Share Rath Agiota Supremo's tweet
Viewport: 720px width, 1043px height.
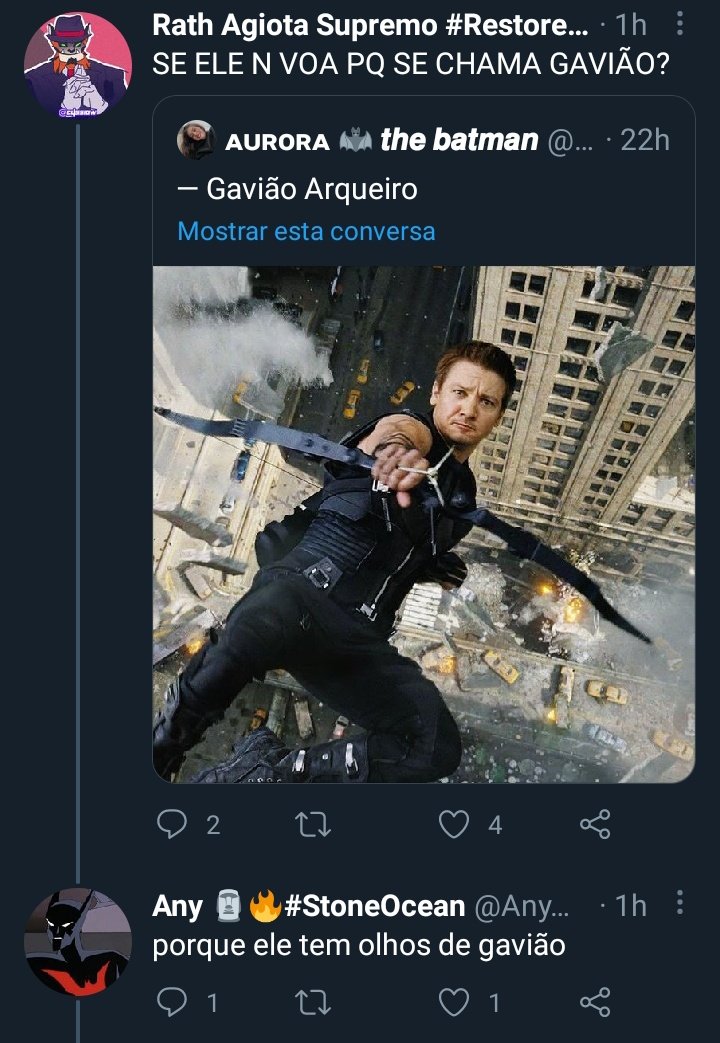coord(595,825)
